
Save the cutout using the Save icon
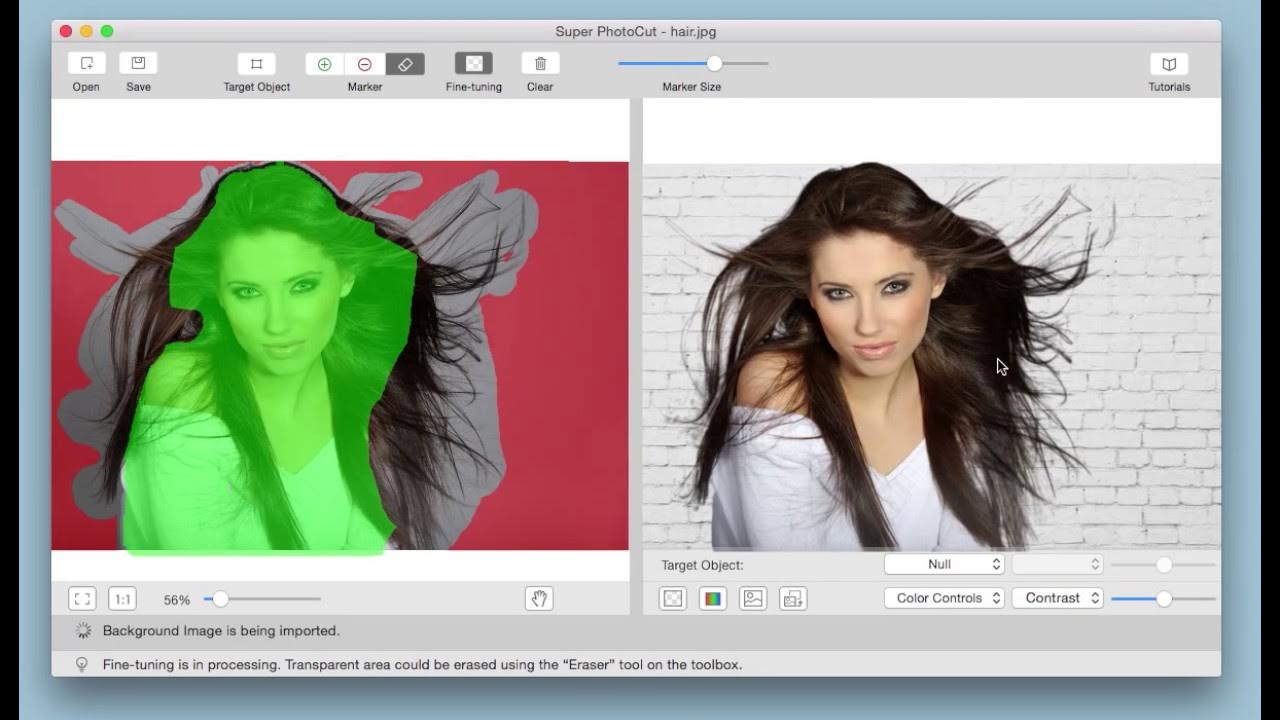(x=138, y=63)
